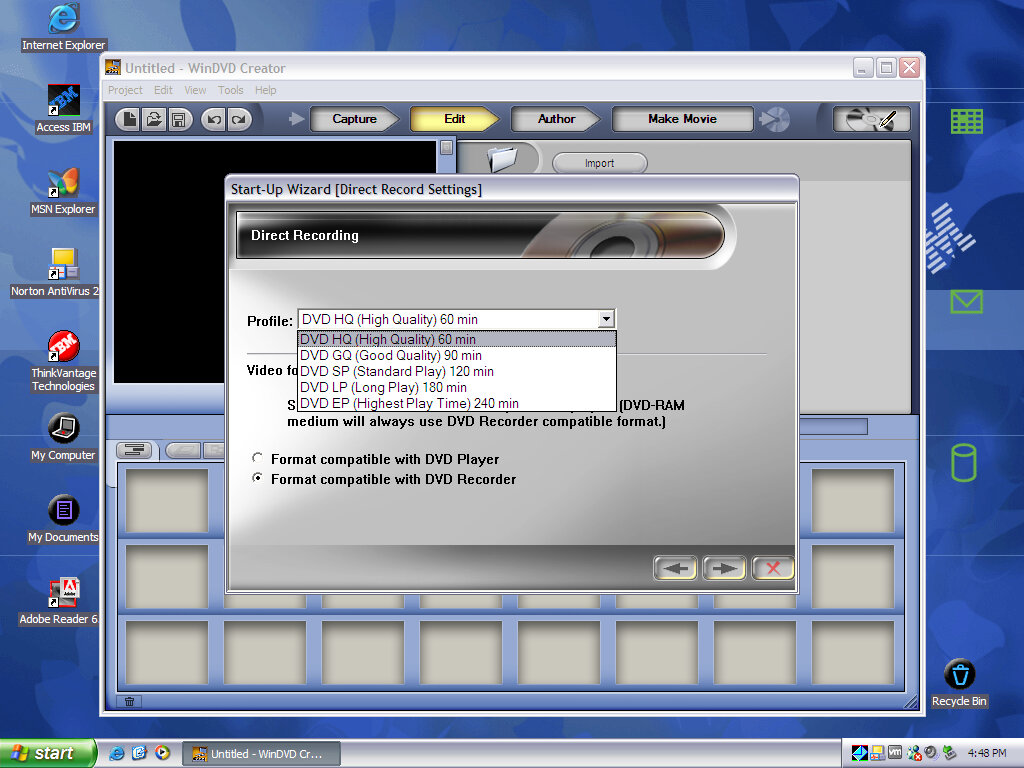1024x768 pixels.
Task: Click the trash icon below the storyboard
Action: tap(129, 701)
